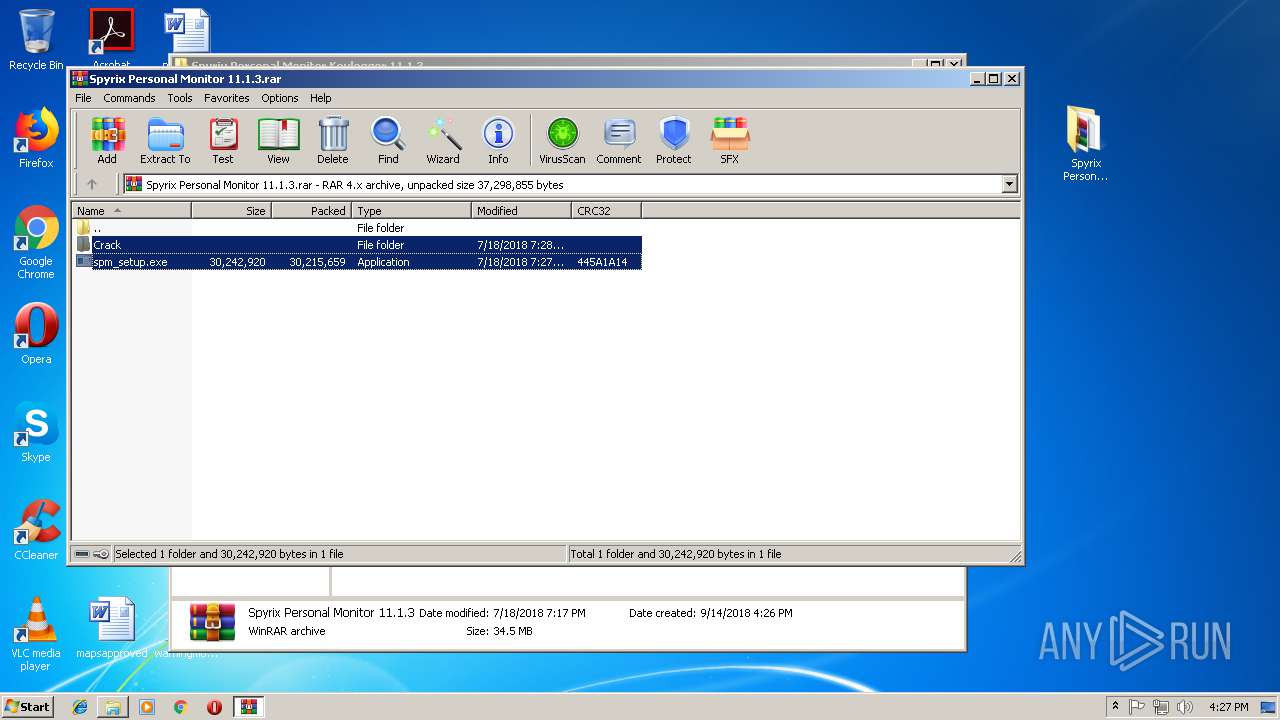Screen dimensions: 1280x720
Task: Open the Help menu
Action: coord(320,98)
